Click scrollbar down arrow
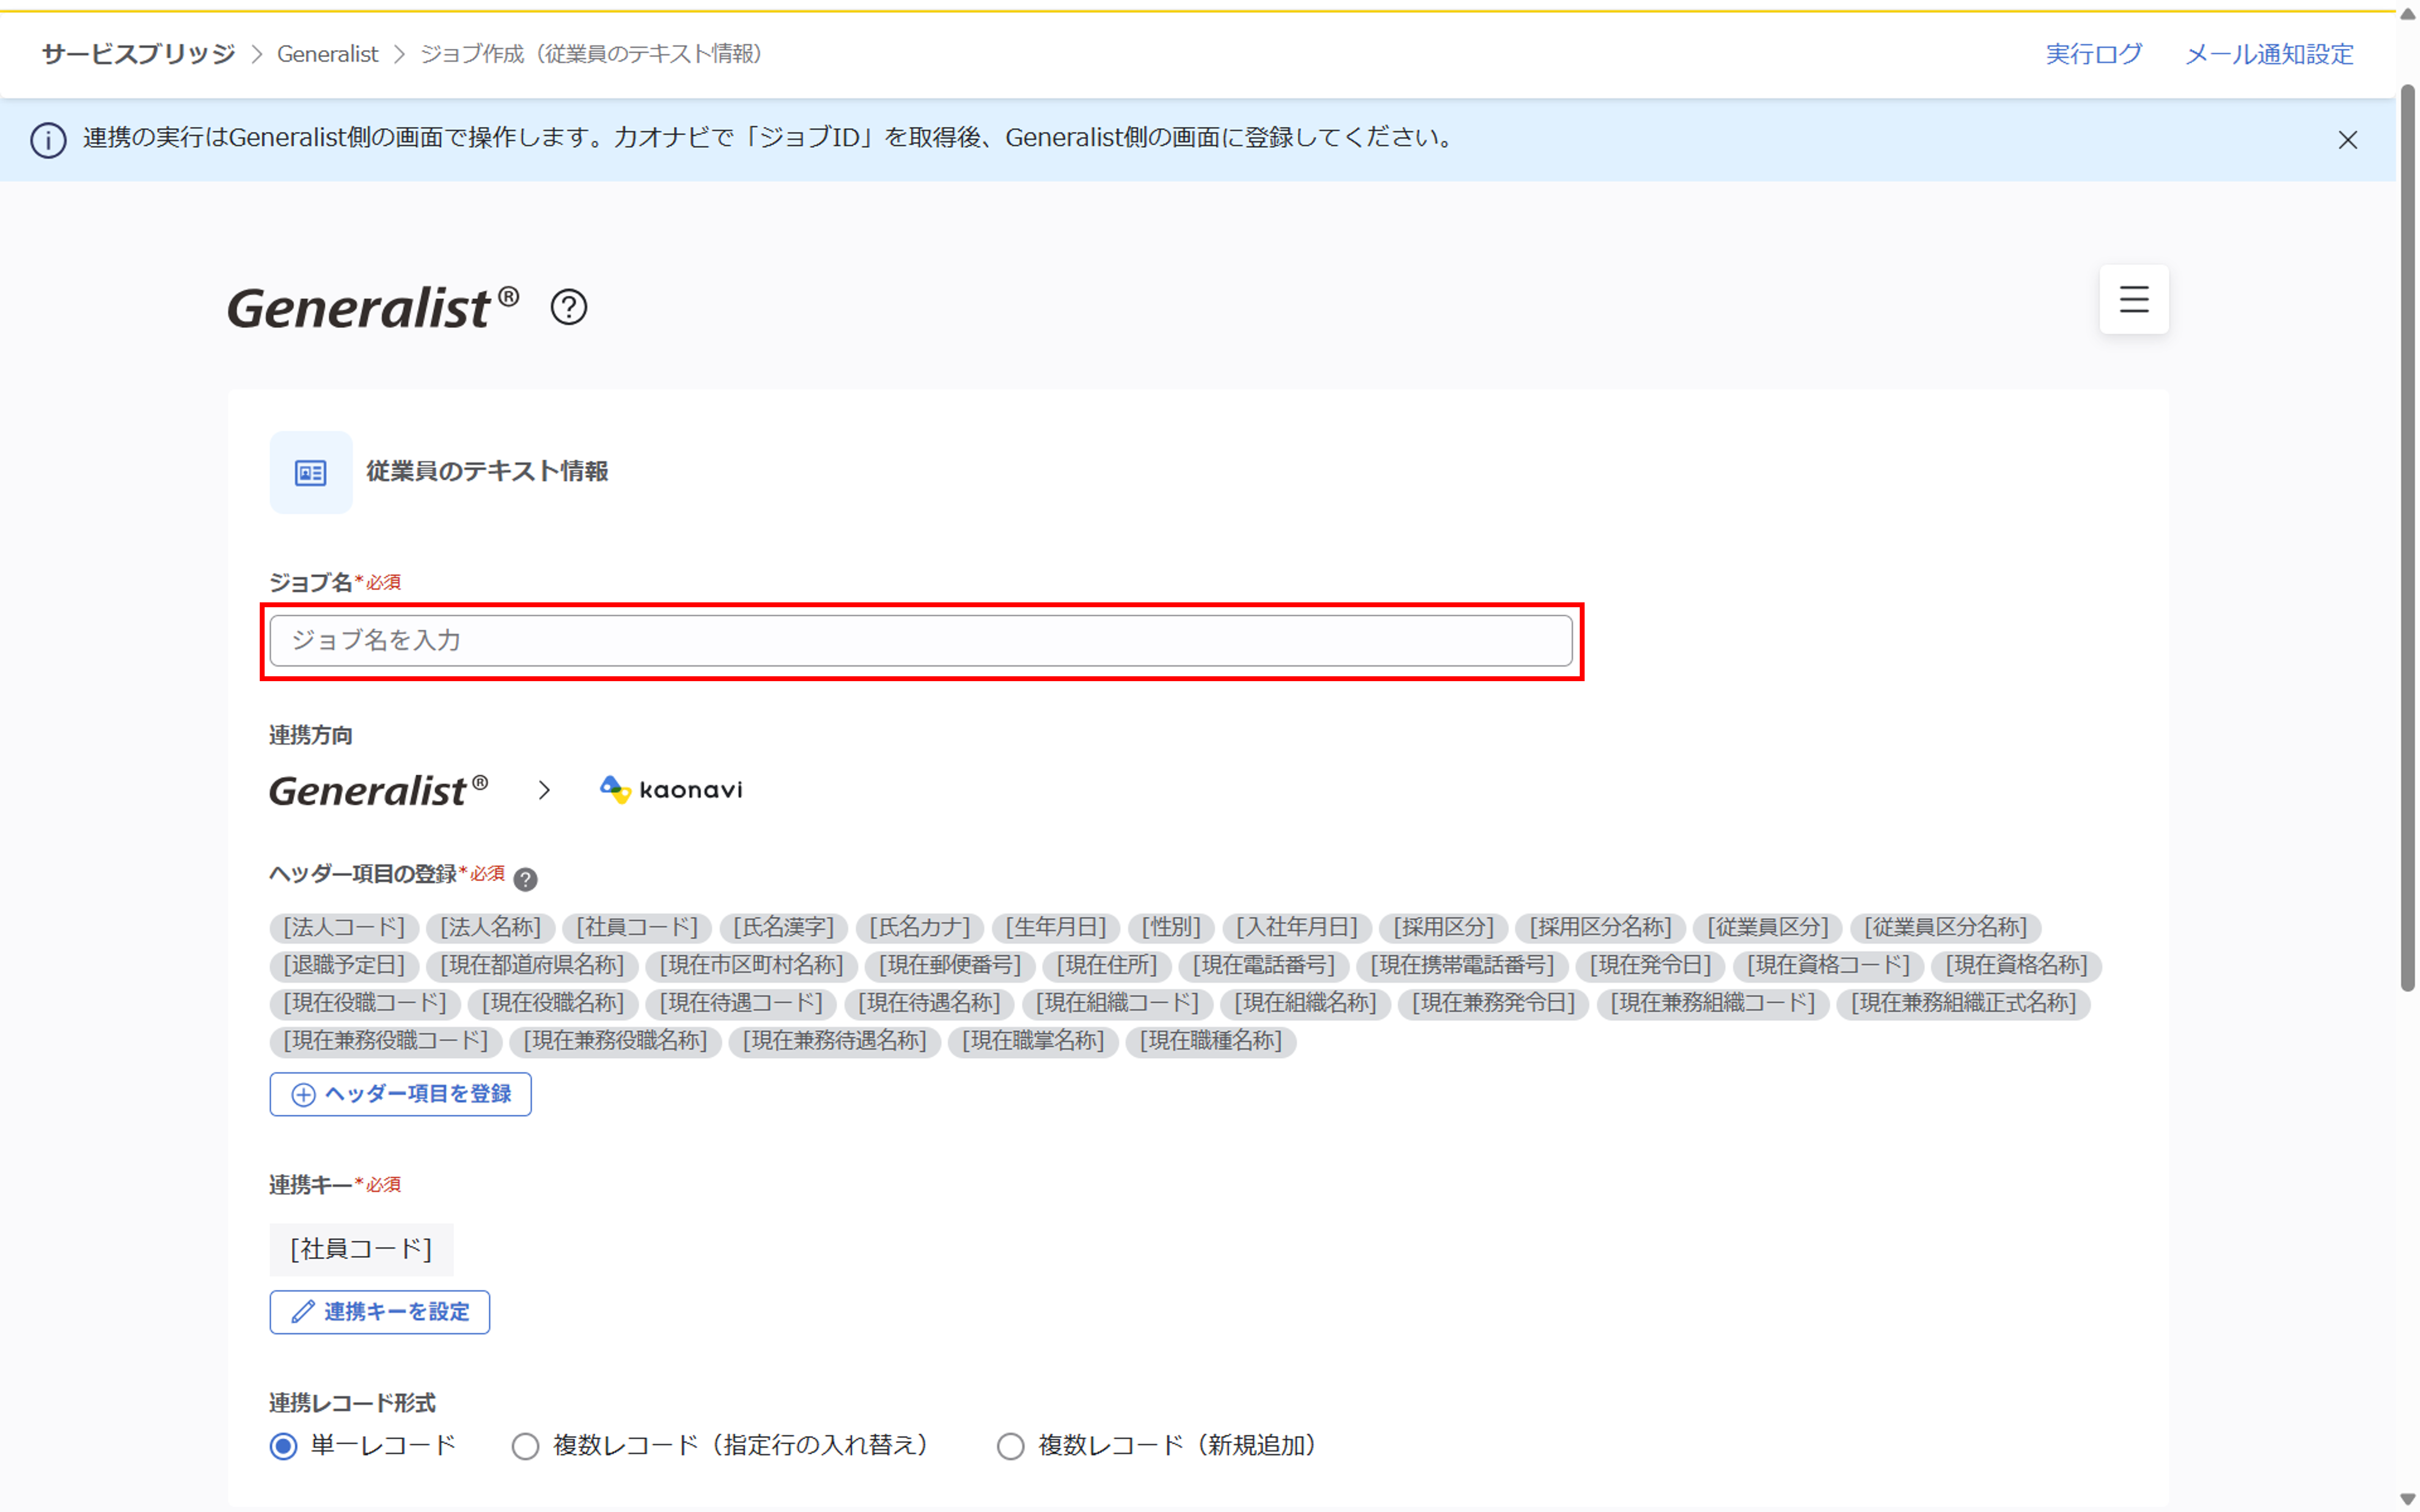This screenshot has width=2420, height=1512. point(2407,1499)
